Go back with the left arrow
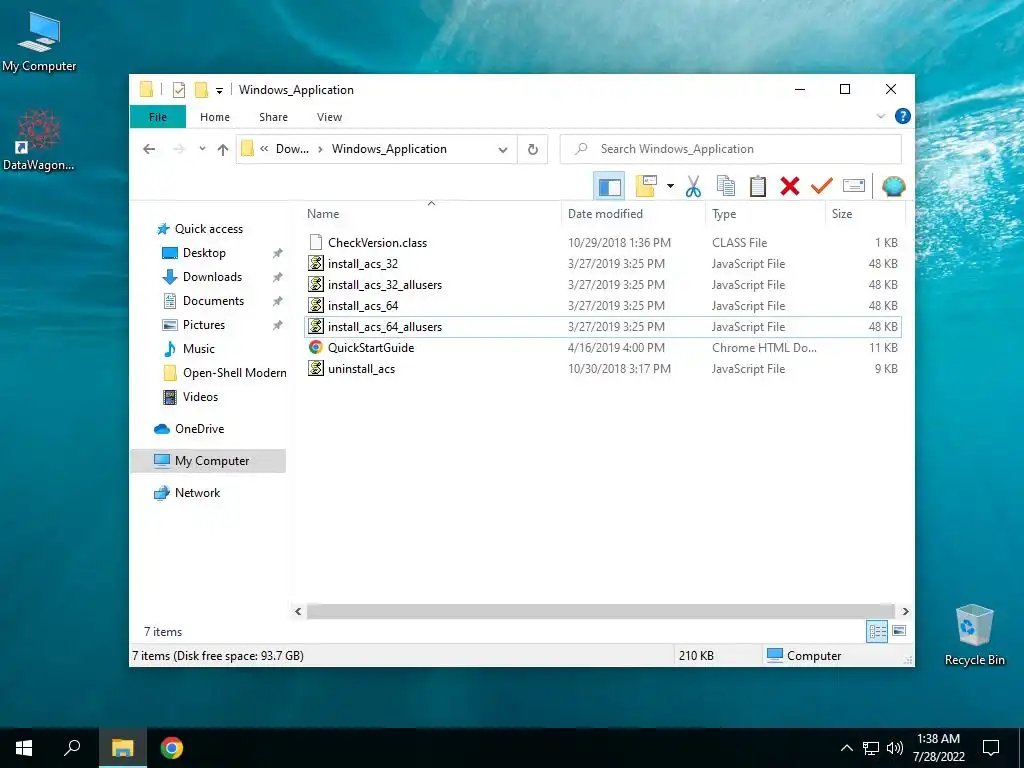Screen dimensions: 1024x768 coord(149,150)
